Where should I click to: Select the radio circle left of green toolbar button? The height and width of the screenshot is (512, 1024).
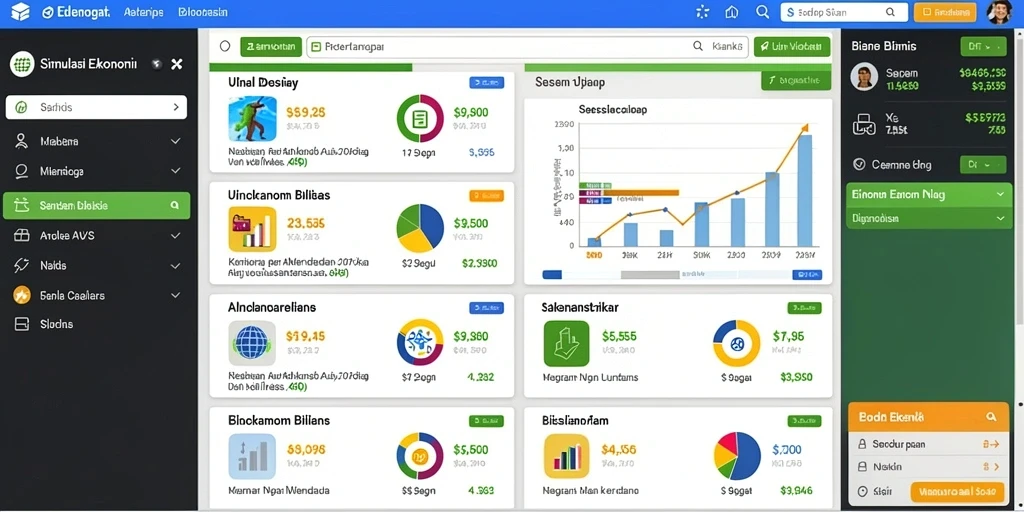tap(225, 46)
